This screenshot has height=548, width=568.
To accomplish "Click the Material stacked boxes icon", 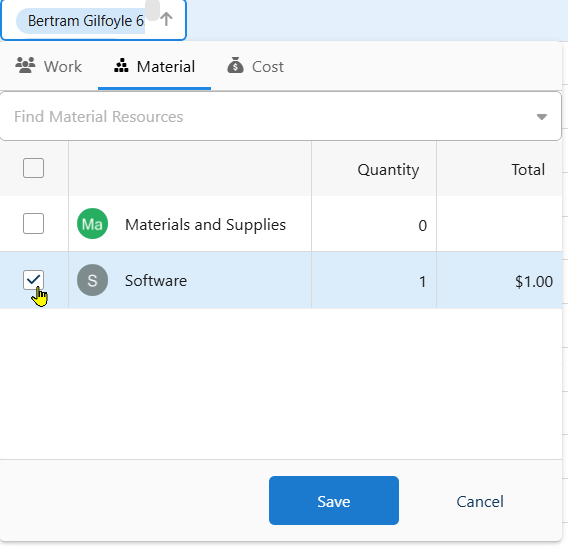I will pos(121,66).
